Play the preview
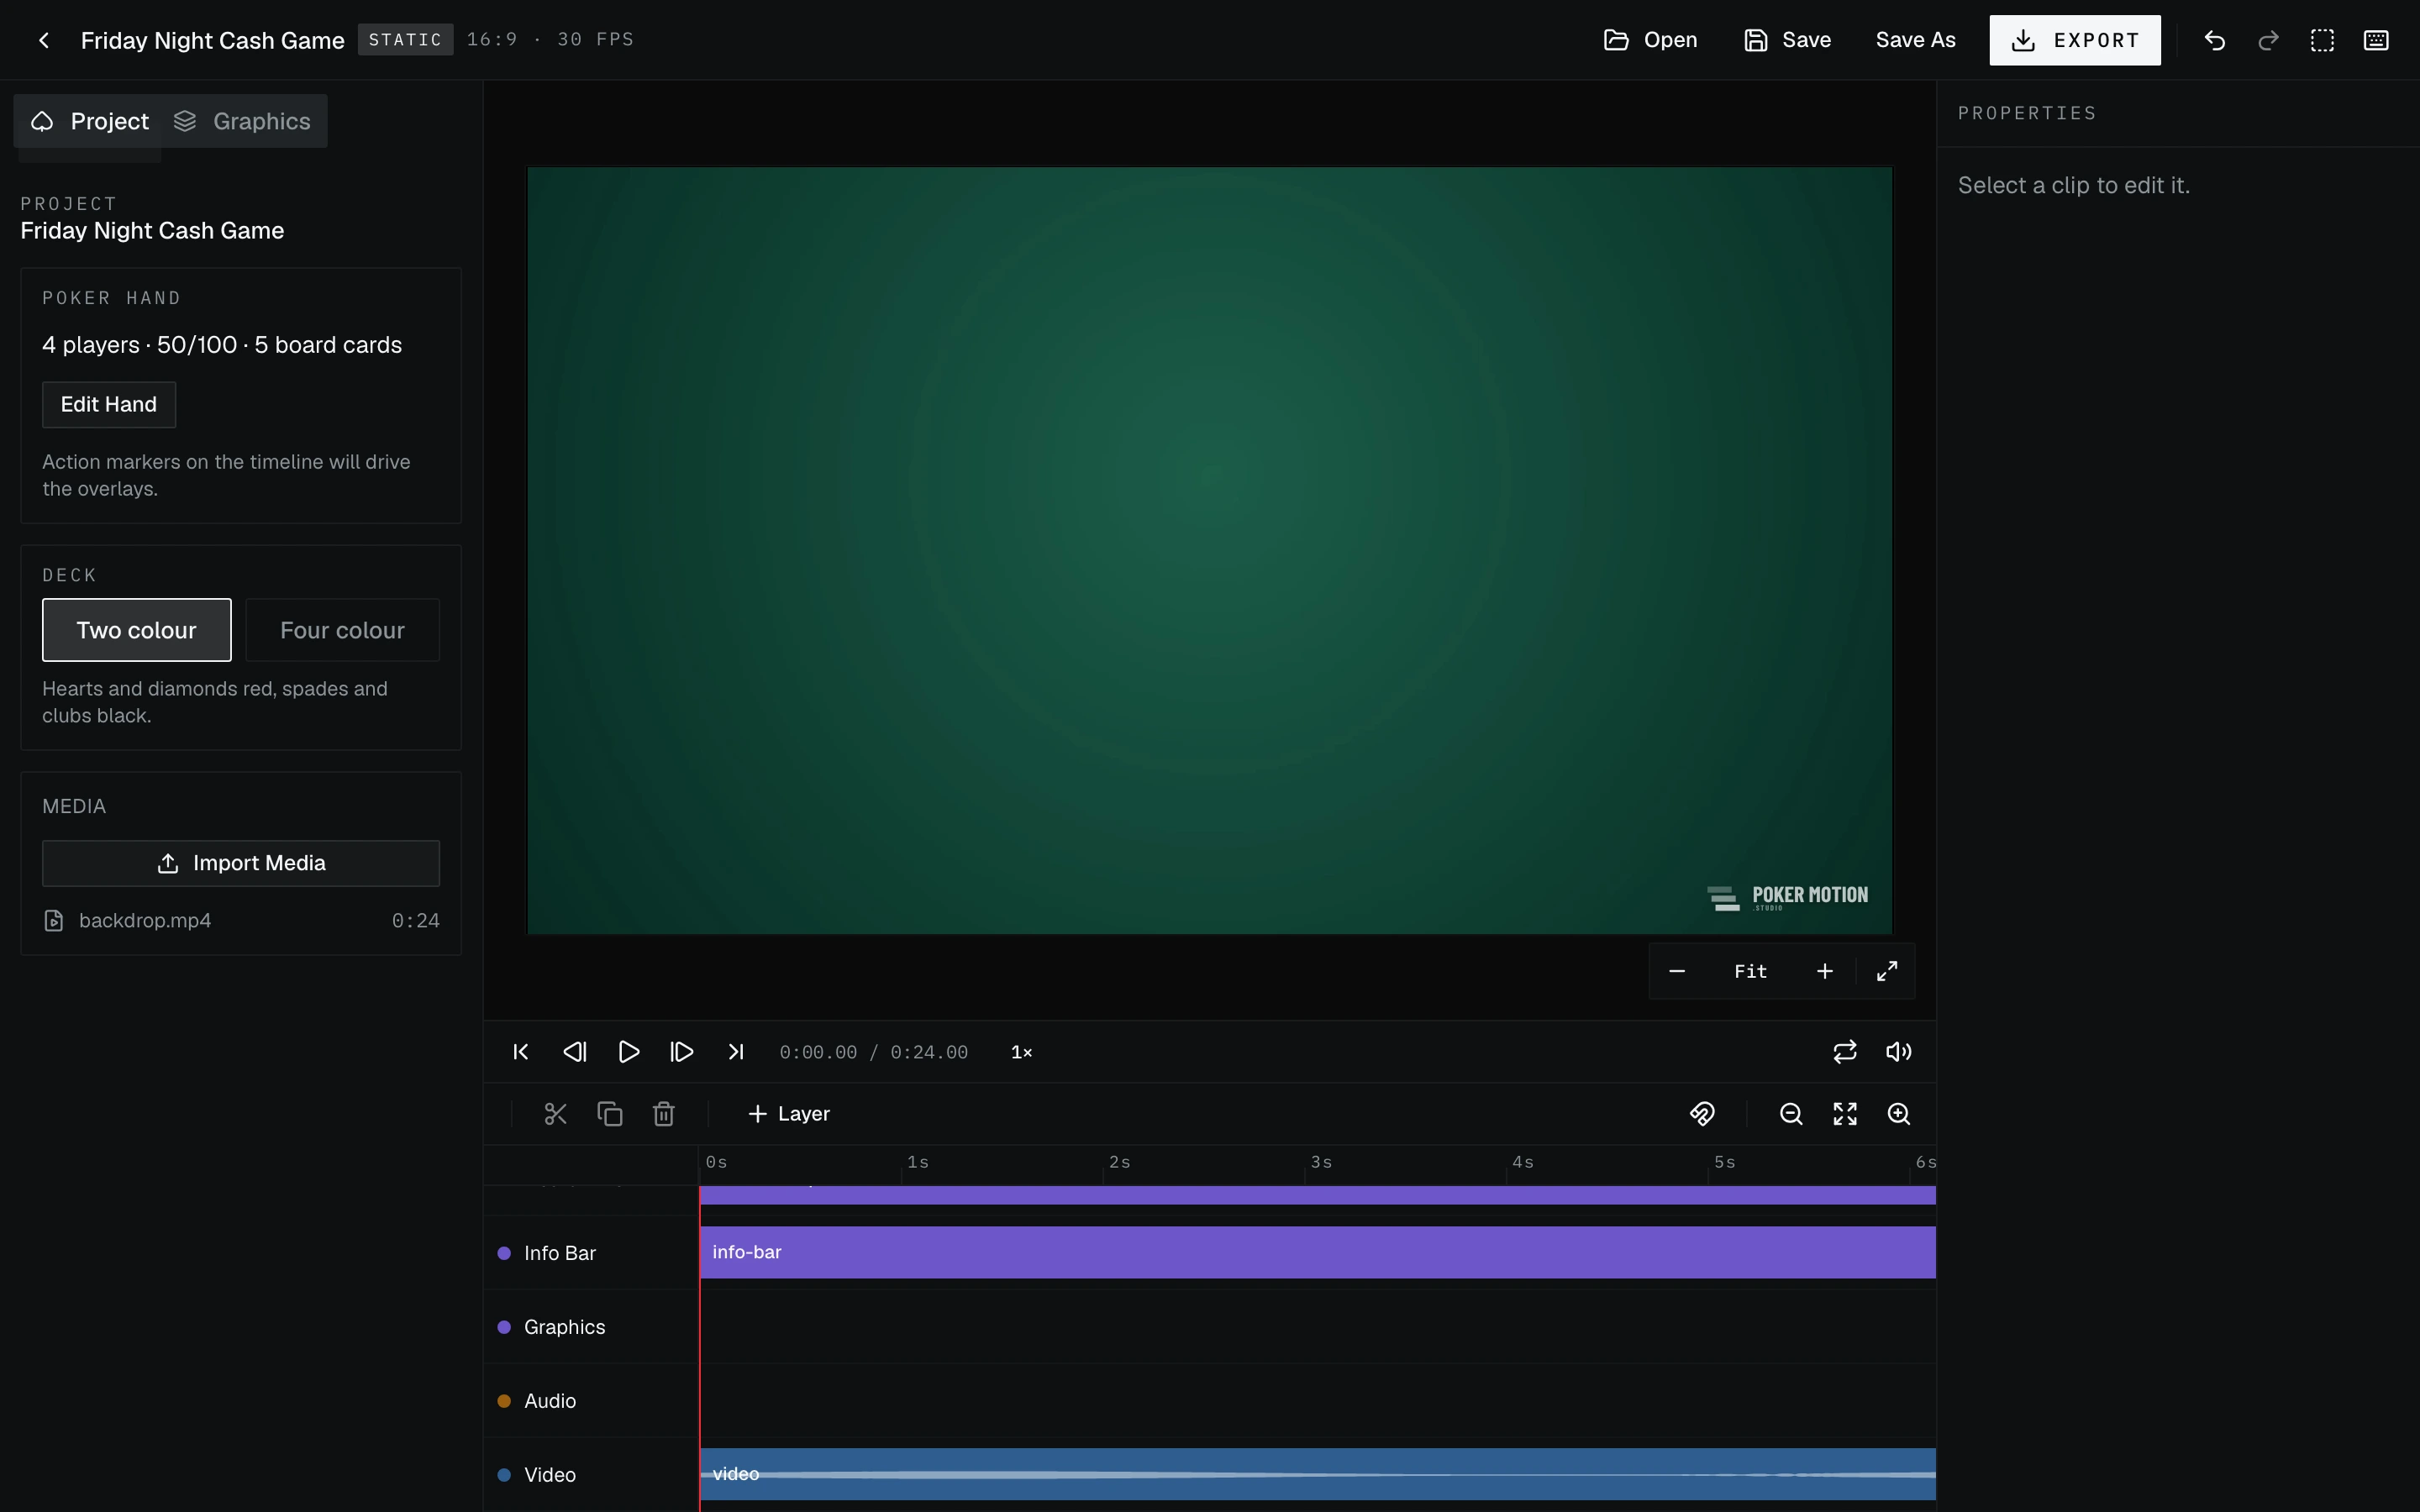The width and height of the screenshot is (2420, 1512). [x=628, y=1052]
